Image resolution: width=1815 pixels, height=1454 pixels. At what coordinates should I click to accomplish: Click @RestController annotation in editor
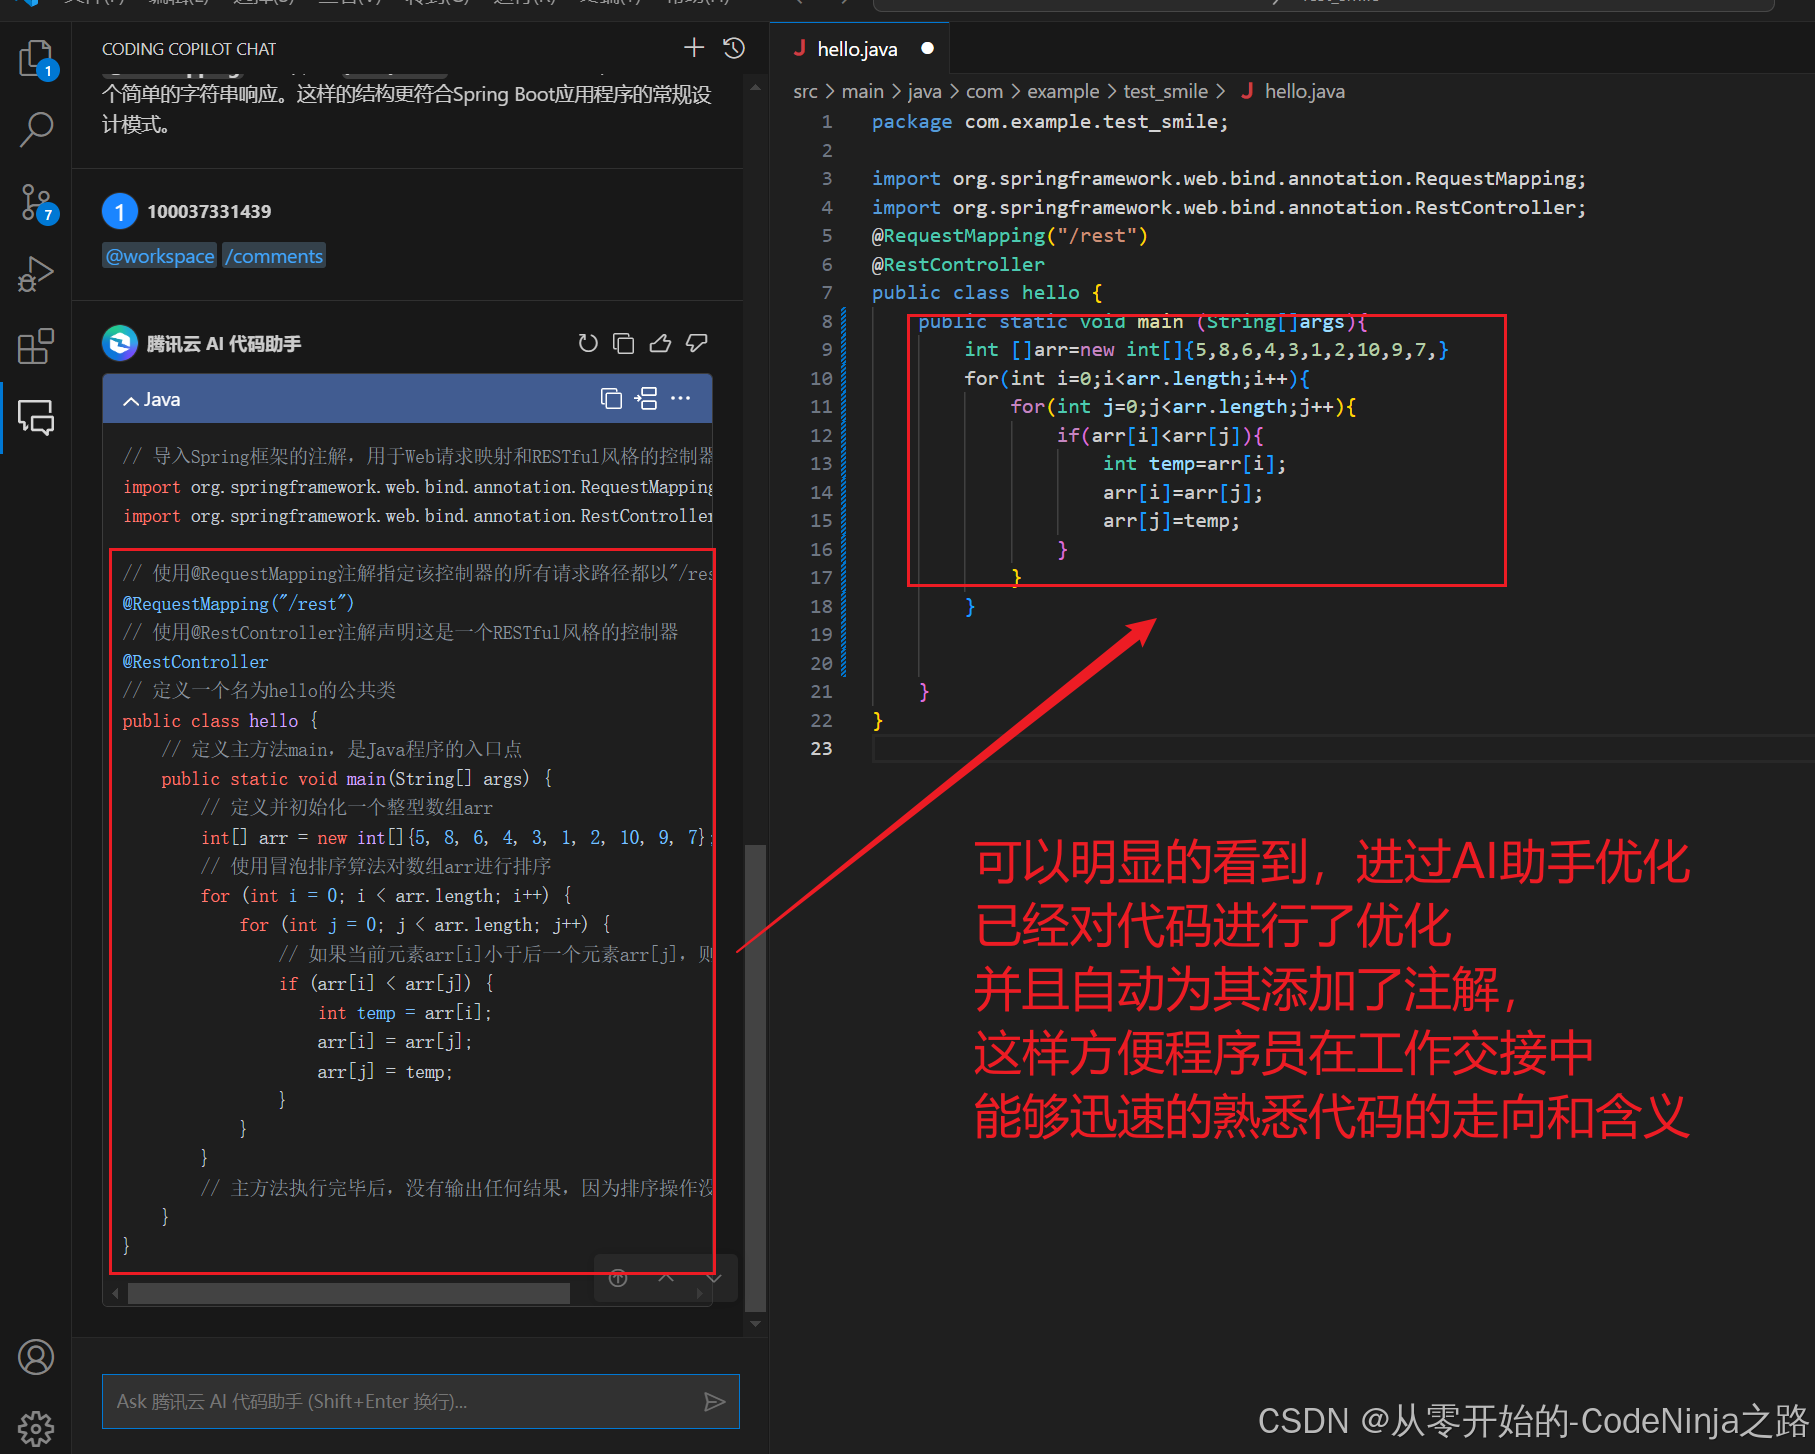click(x=958, y=264)
